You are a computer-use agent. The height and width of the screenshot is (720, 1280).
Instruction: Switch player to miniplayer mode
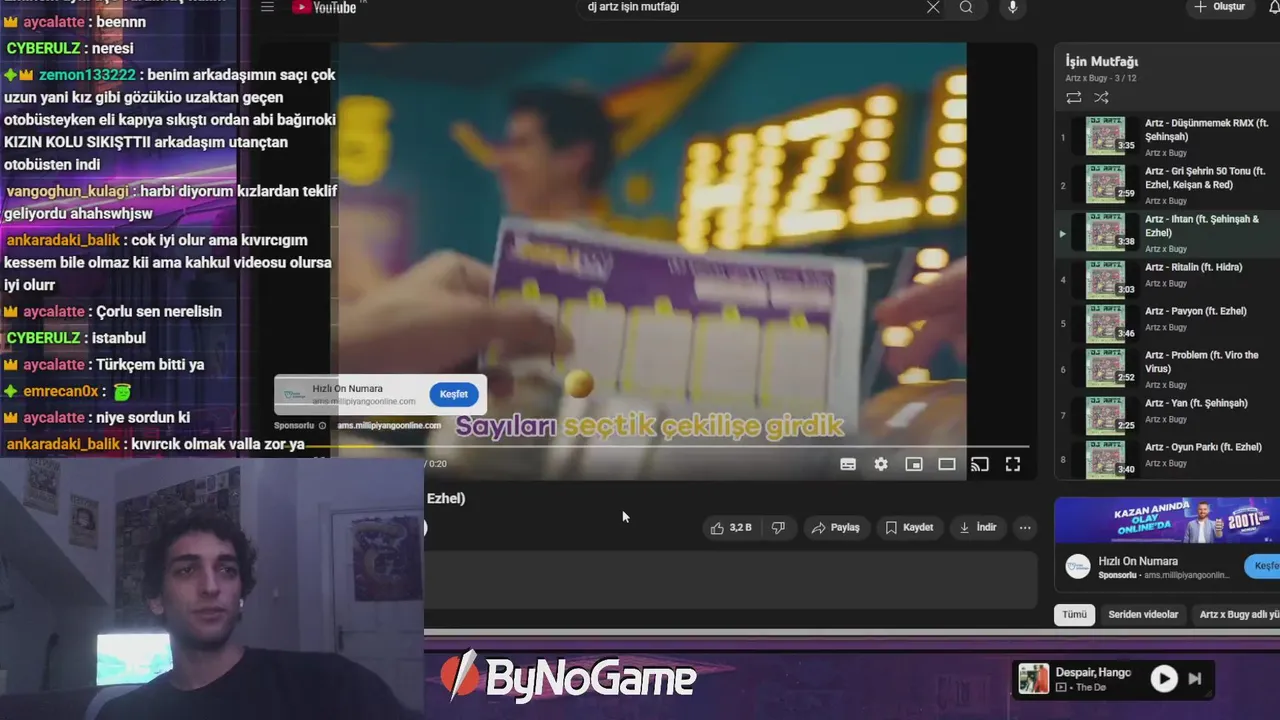tap(914, 464)
